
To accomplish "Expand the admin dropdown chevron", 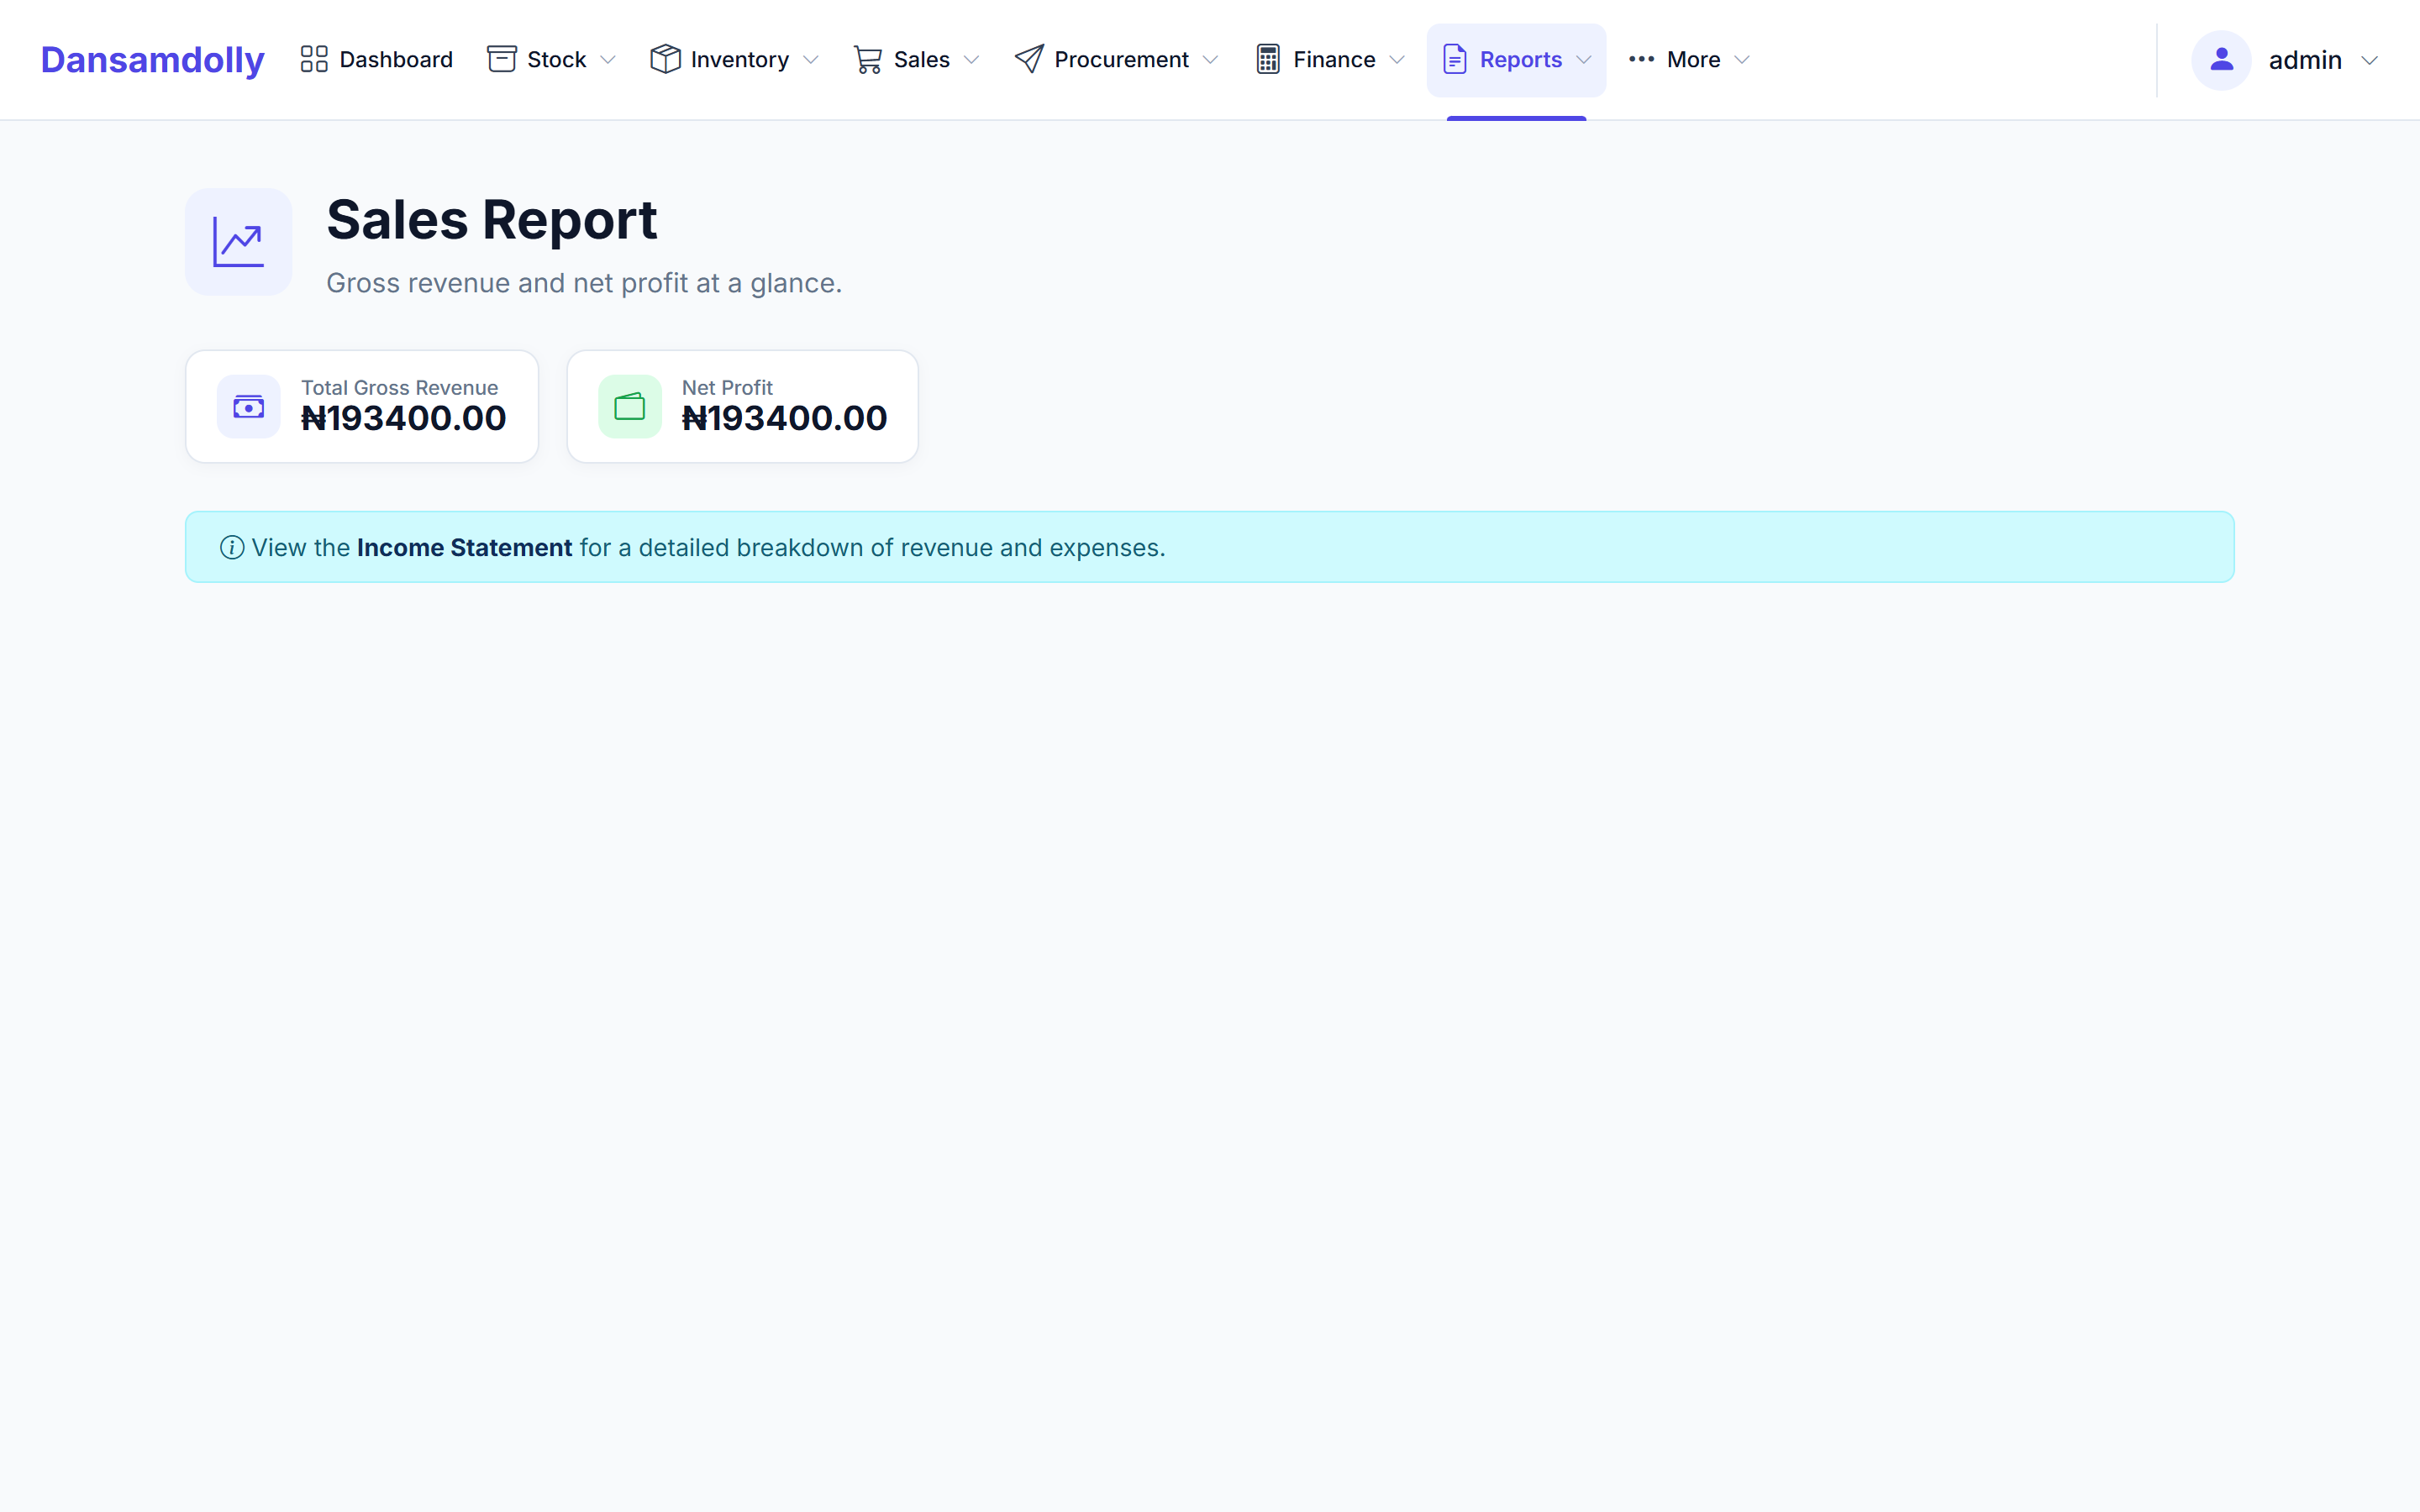I will coord(2370,61).
